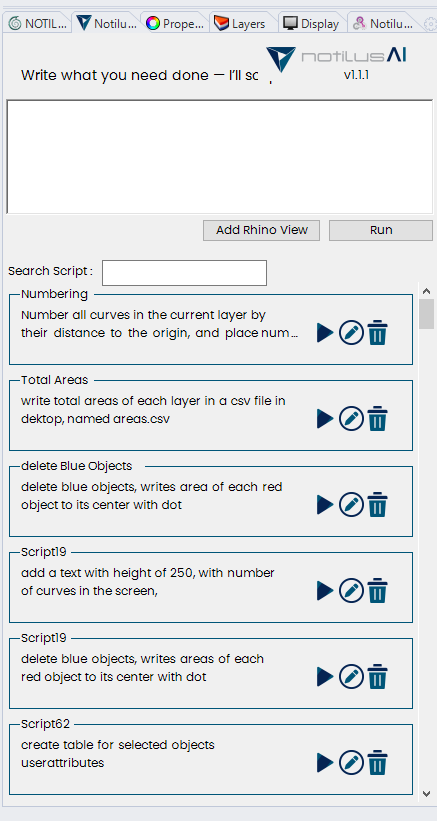Click inside the large prompt text area
The image size is (437, 821).
click(x=219, y=157)
